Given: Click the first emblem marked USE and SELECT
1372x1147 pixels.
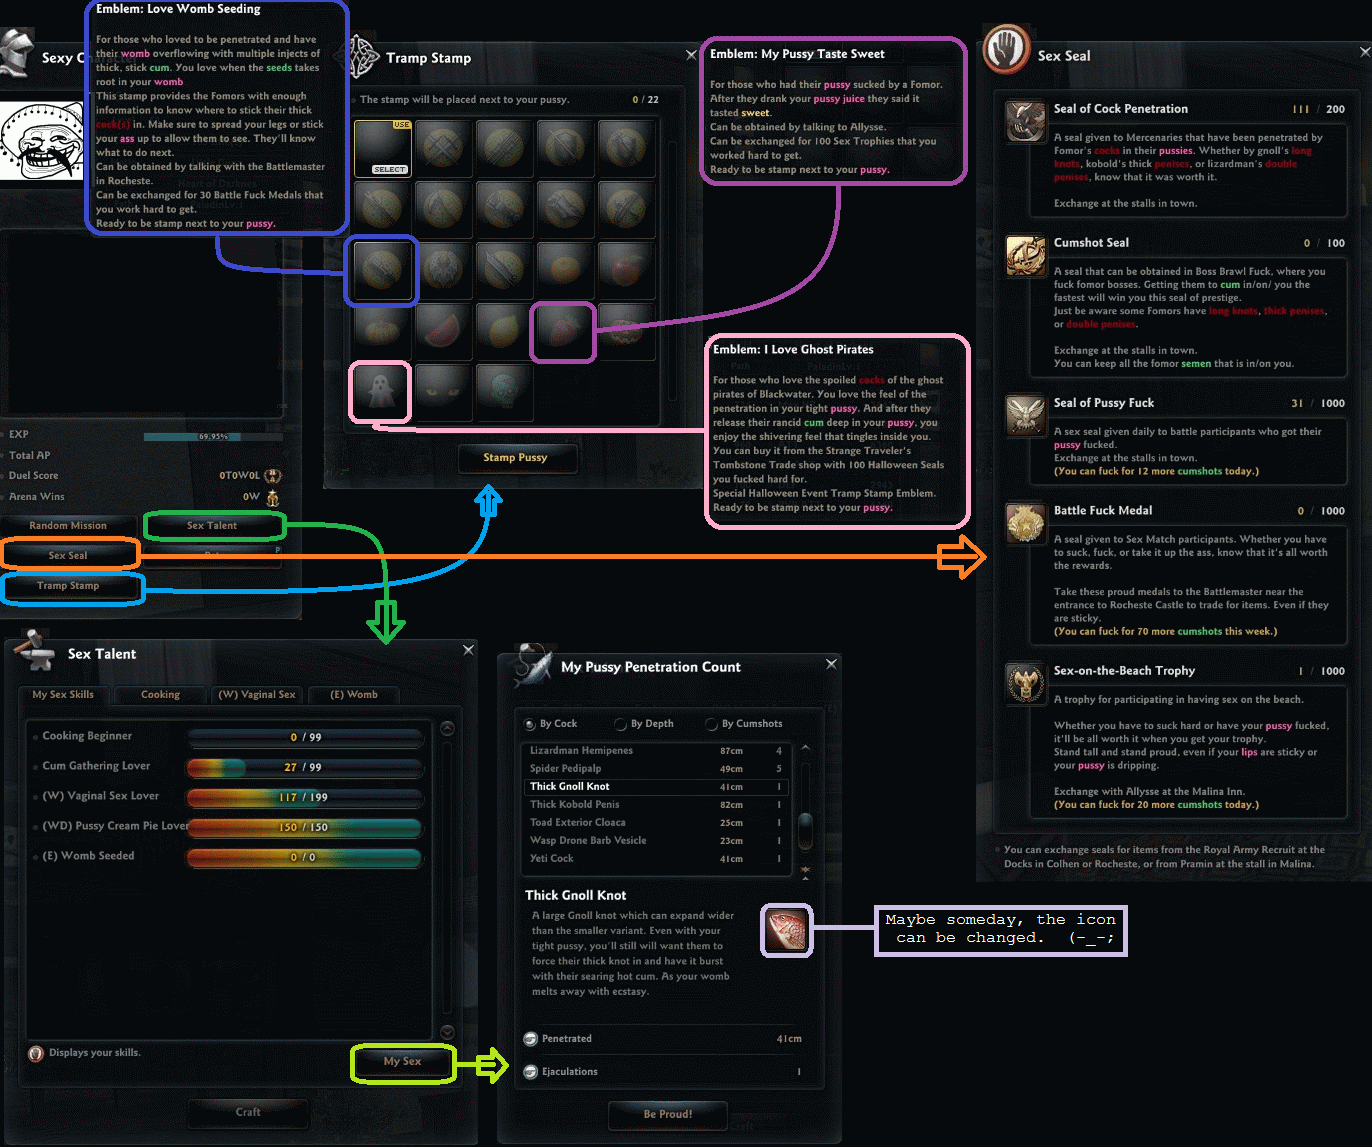Looking at the screenshot, I should [382, 148].
